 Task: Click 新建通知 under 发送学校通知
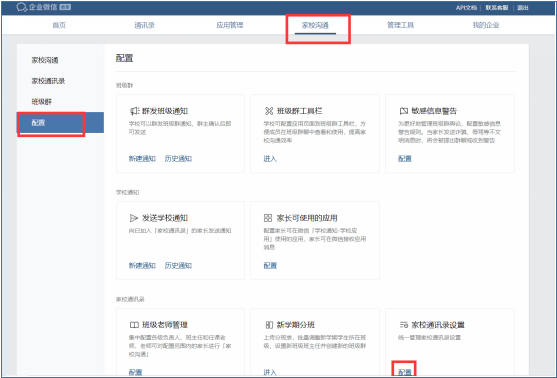pos(142,265)
